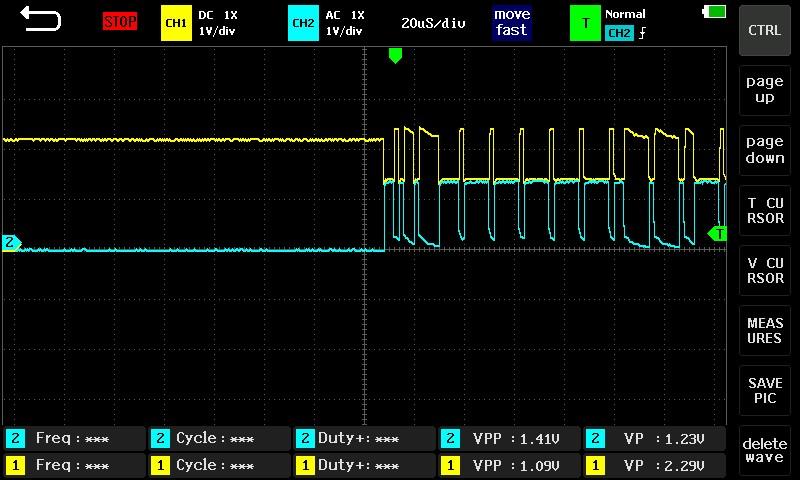Tap the delete wave button
Image resolution: width=800 pixels, height=480 pixels.
point(764,450)
